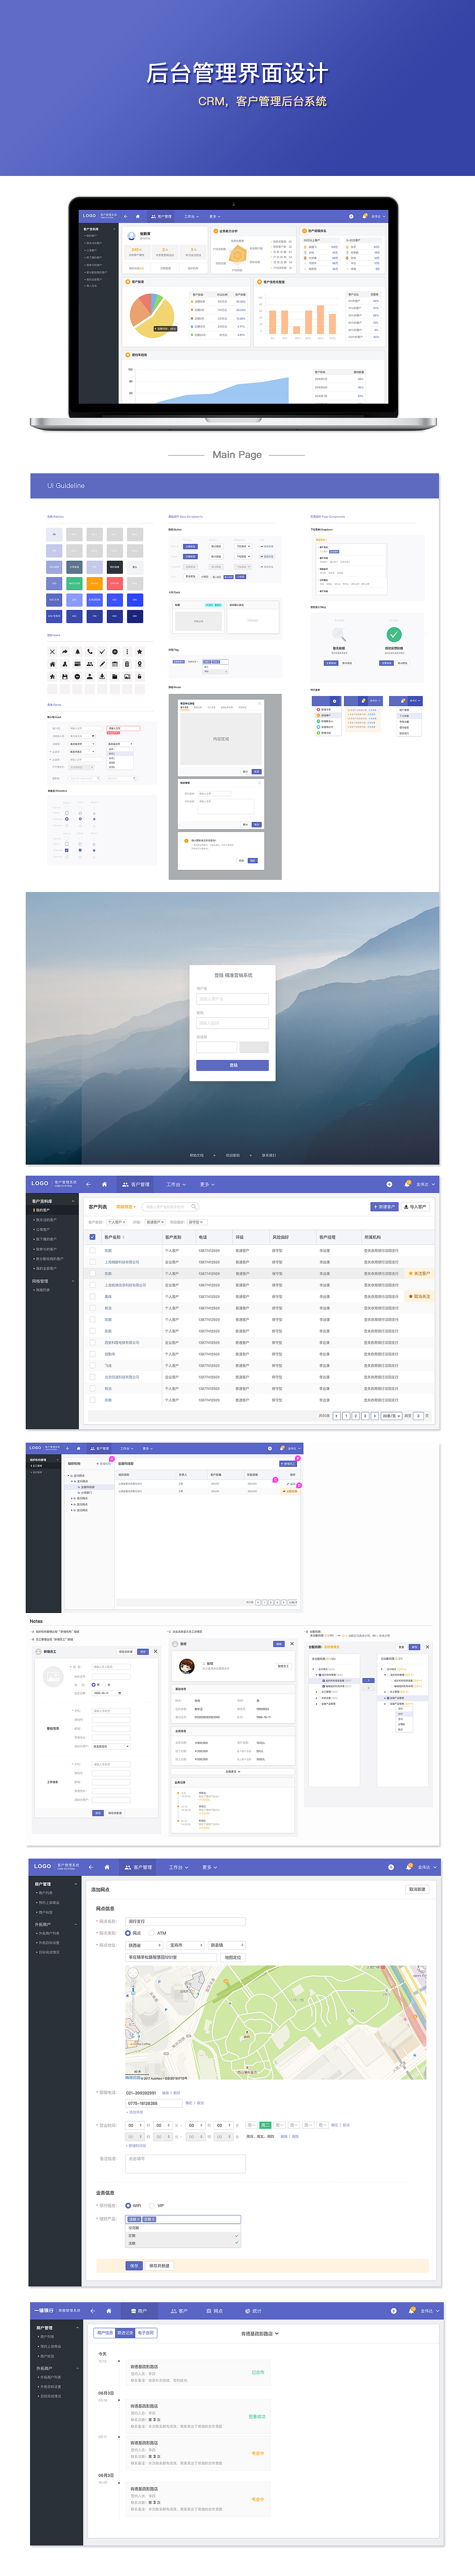Click 登录 button on login page
Image resolution: width=475 pixels, height=2576 pixels.
pyautogui.click(x=233, y=1065)
